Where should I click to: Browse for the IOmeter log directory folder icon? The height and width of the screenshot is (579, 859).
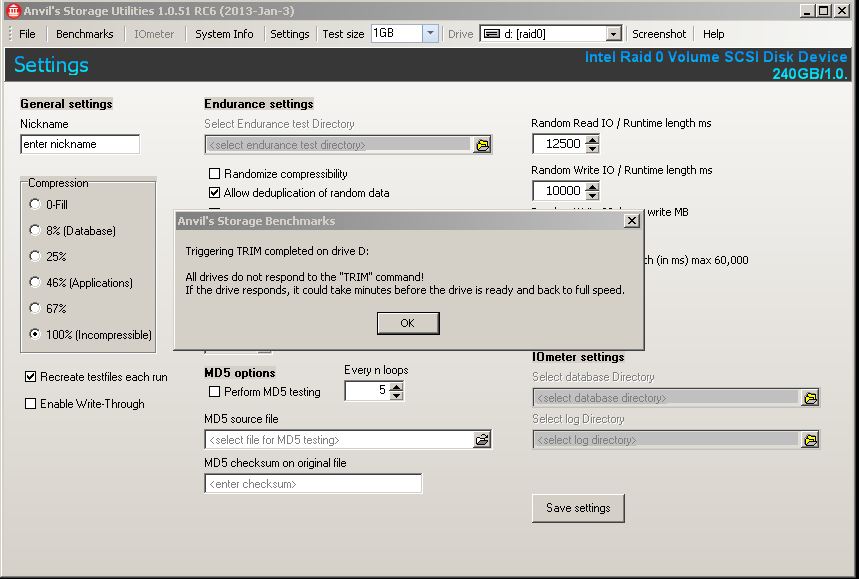pyautogui.click(x=810, y=440)
